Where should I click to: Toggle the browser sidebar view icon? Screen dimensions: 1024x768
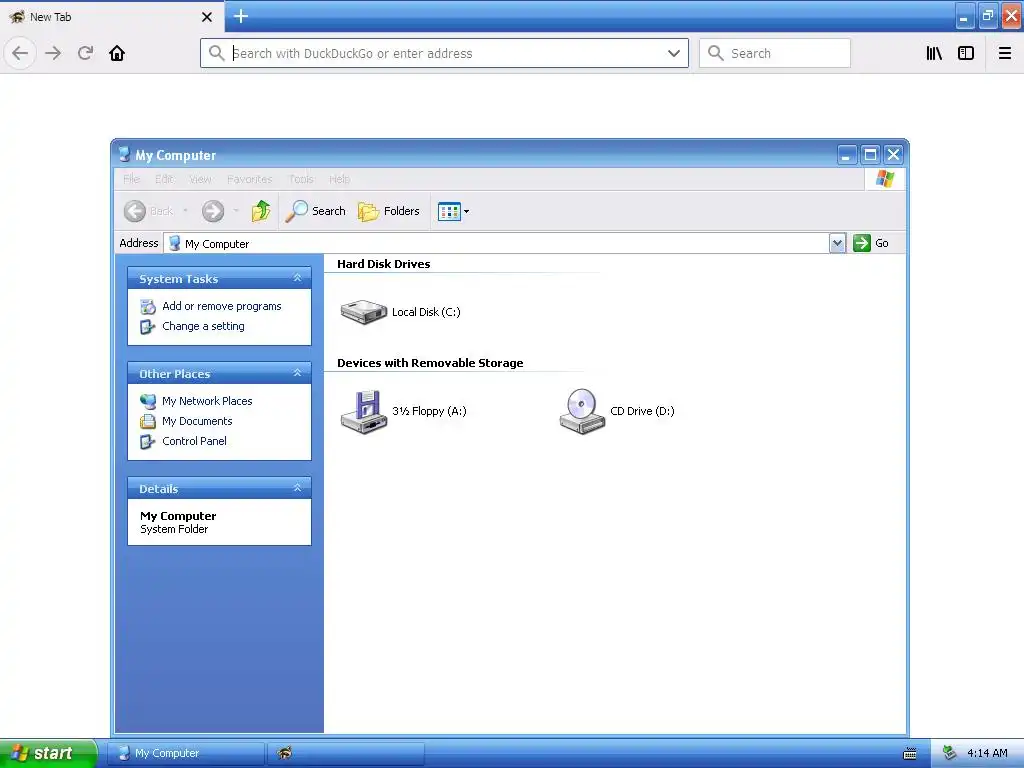[x=966, y=53]
